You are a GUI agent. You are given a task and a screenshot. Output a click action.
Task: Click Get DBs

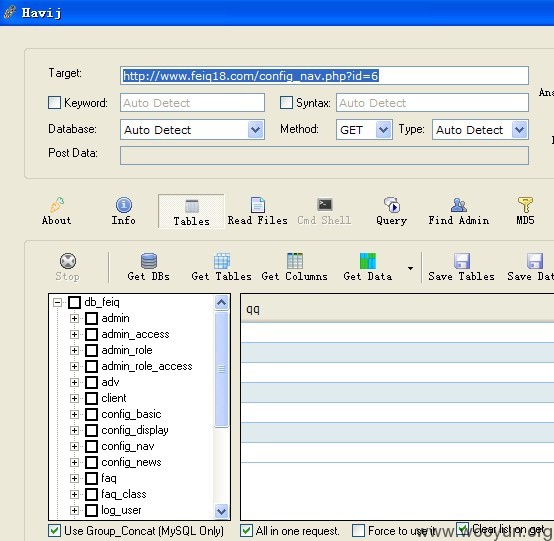coord(149,267)
